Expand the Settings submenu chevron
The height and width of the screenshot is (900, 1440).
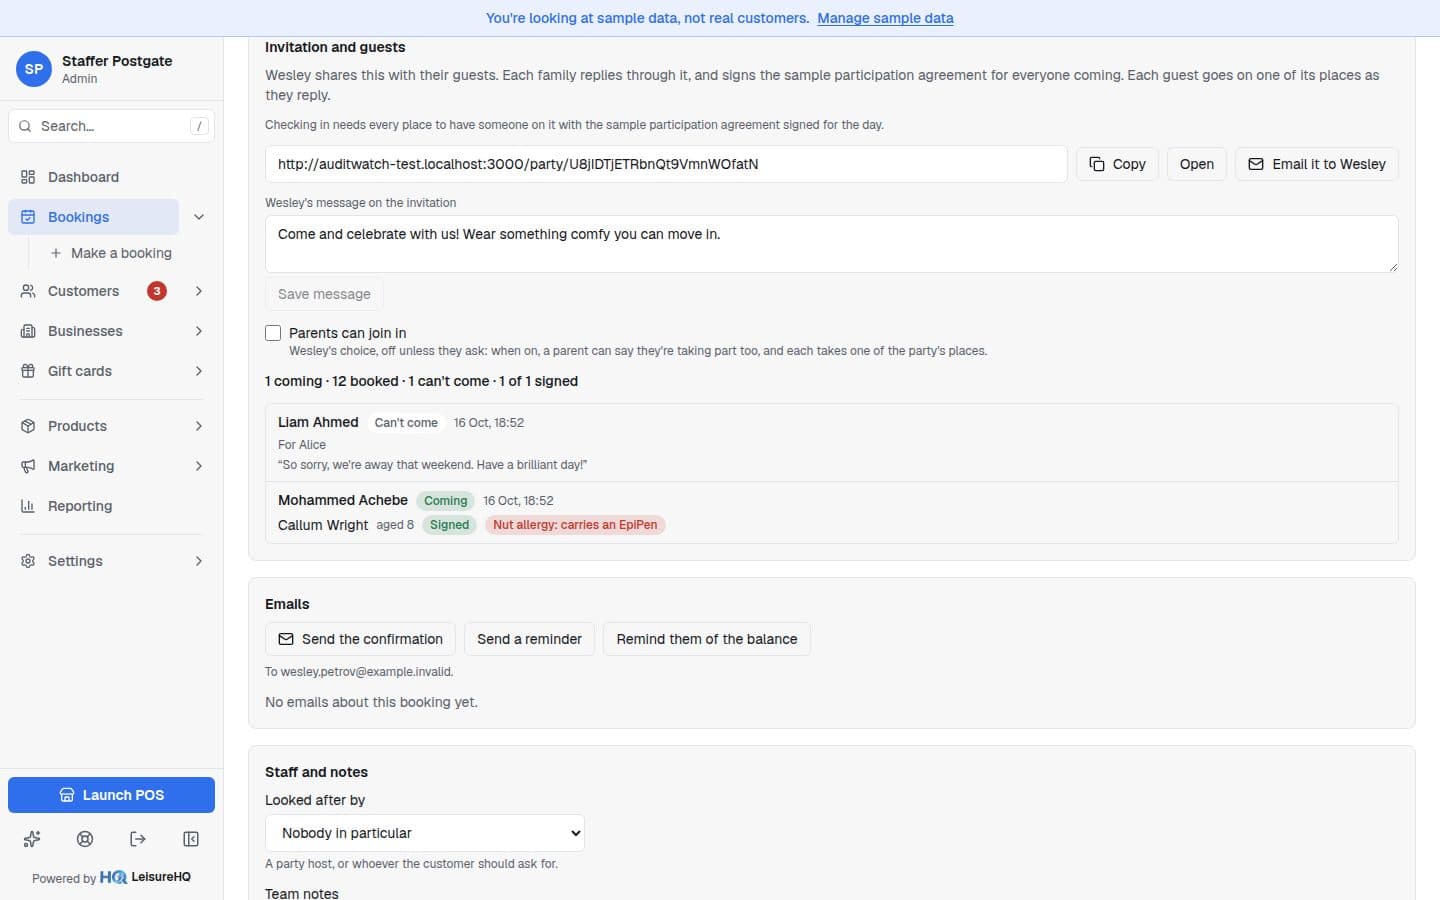(199, 561)
